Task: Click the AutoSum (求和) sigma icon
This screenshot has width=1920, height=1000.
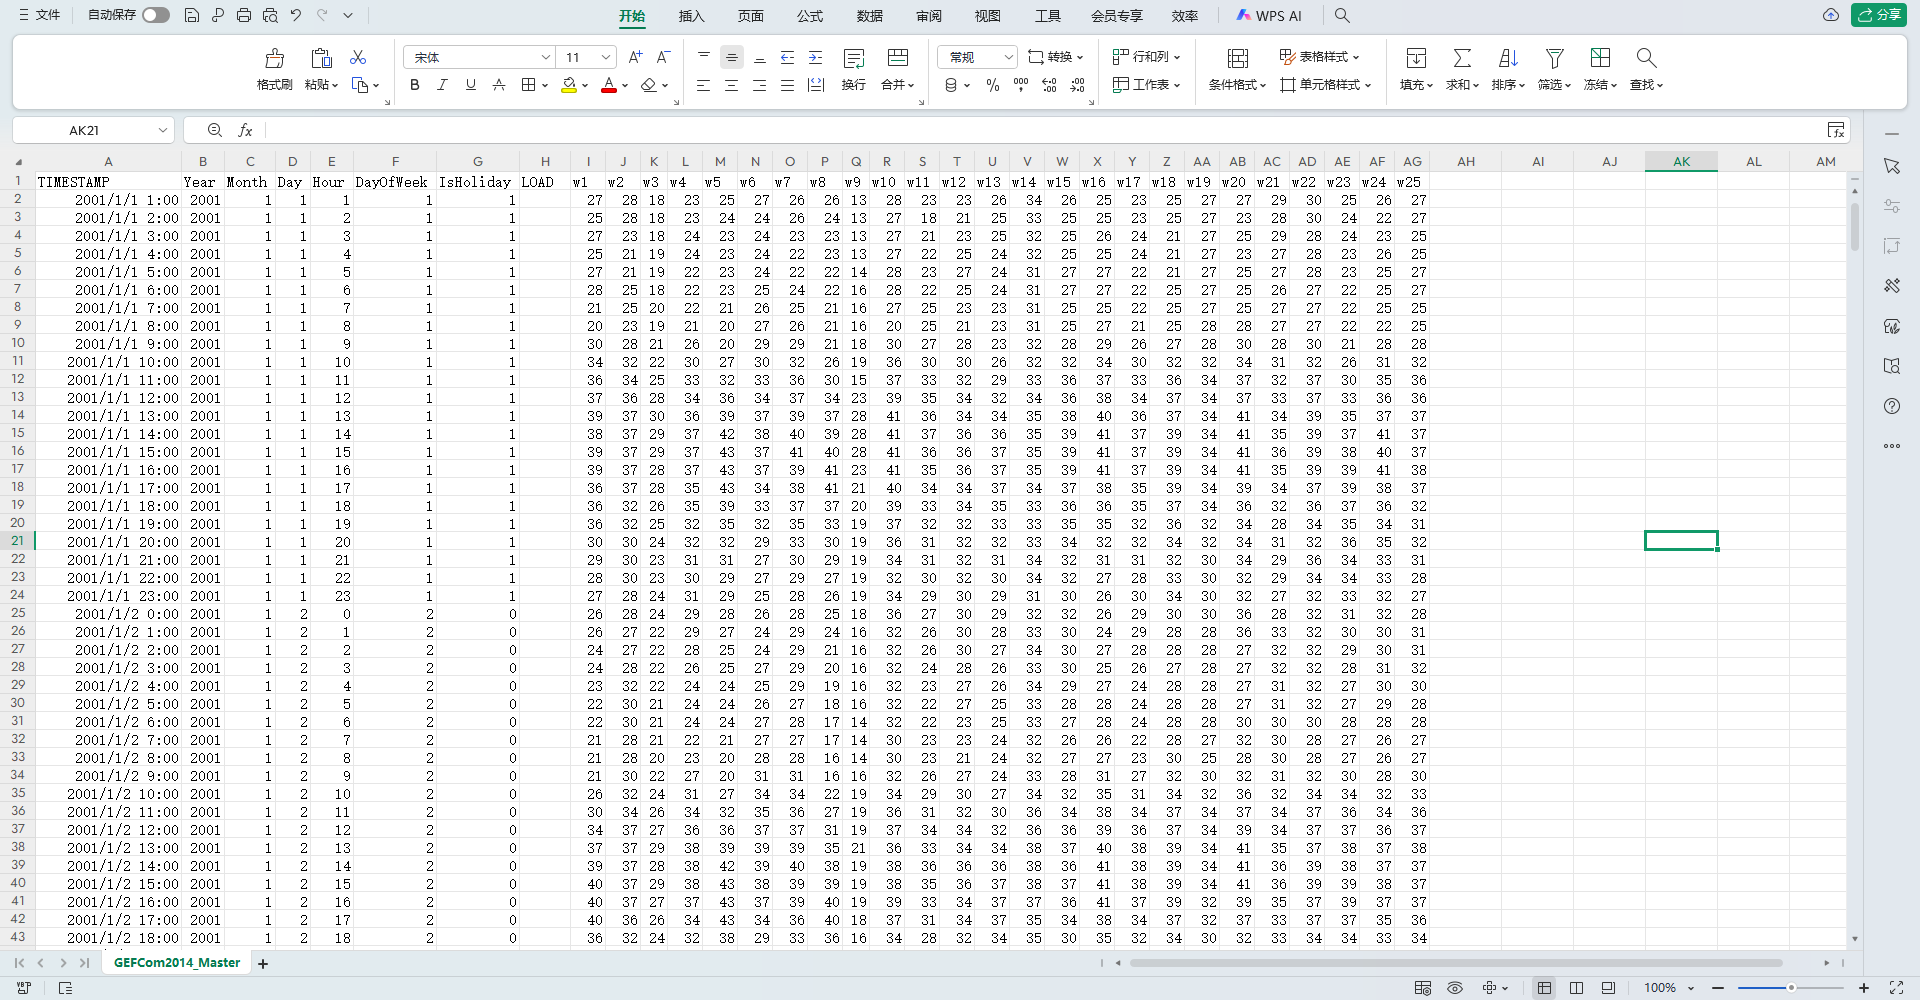Action: pyautogui.click(x=1462, y=58)
